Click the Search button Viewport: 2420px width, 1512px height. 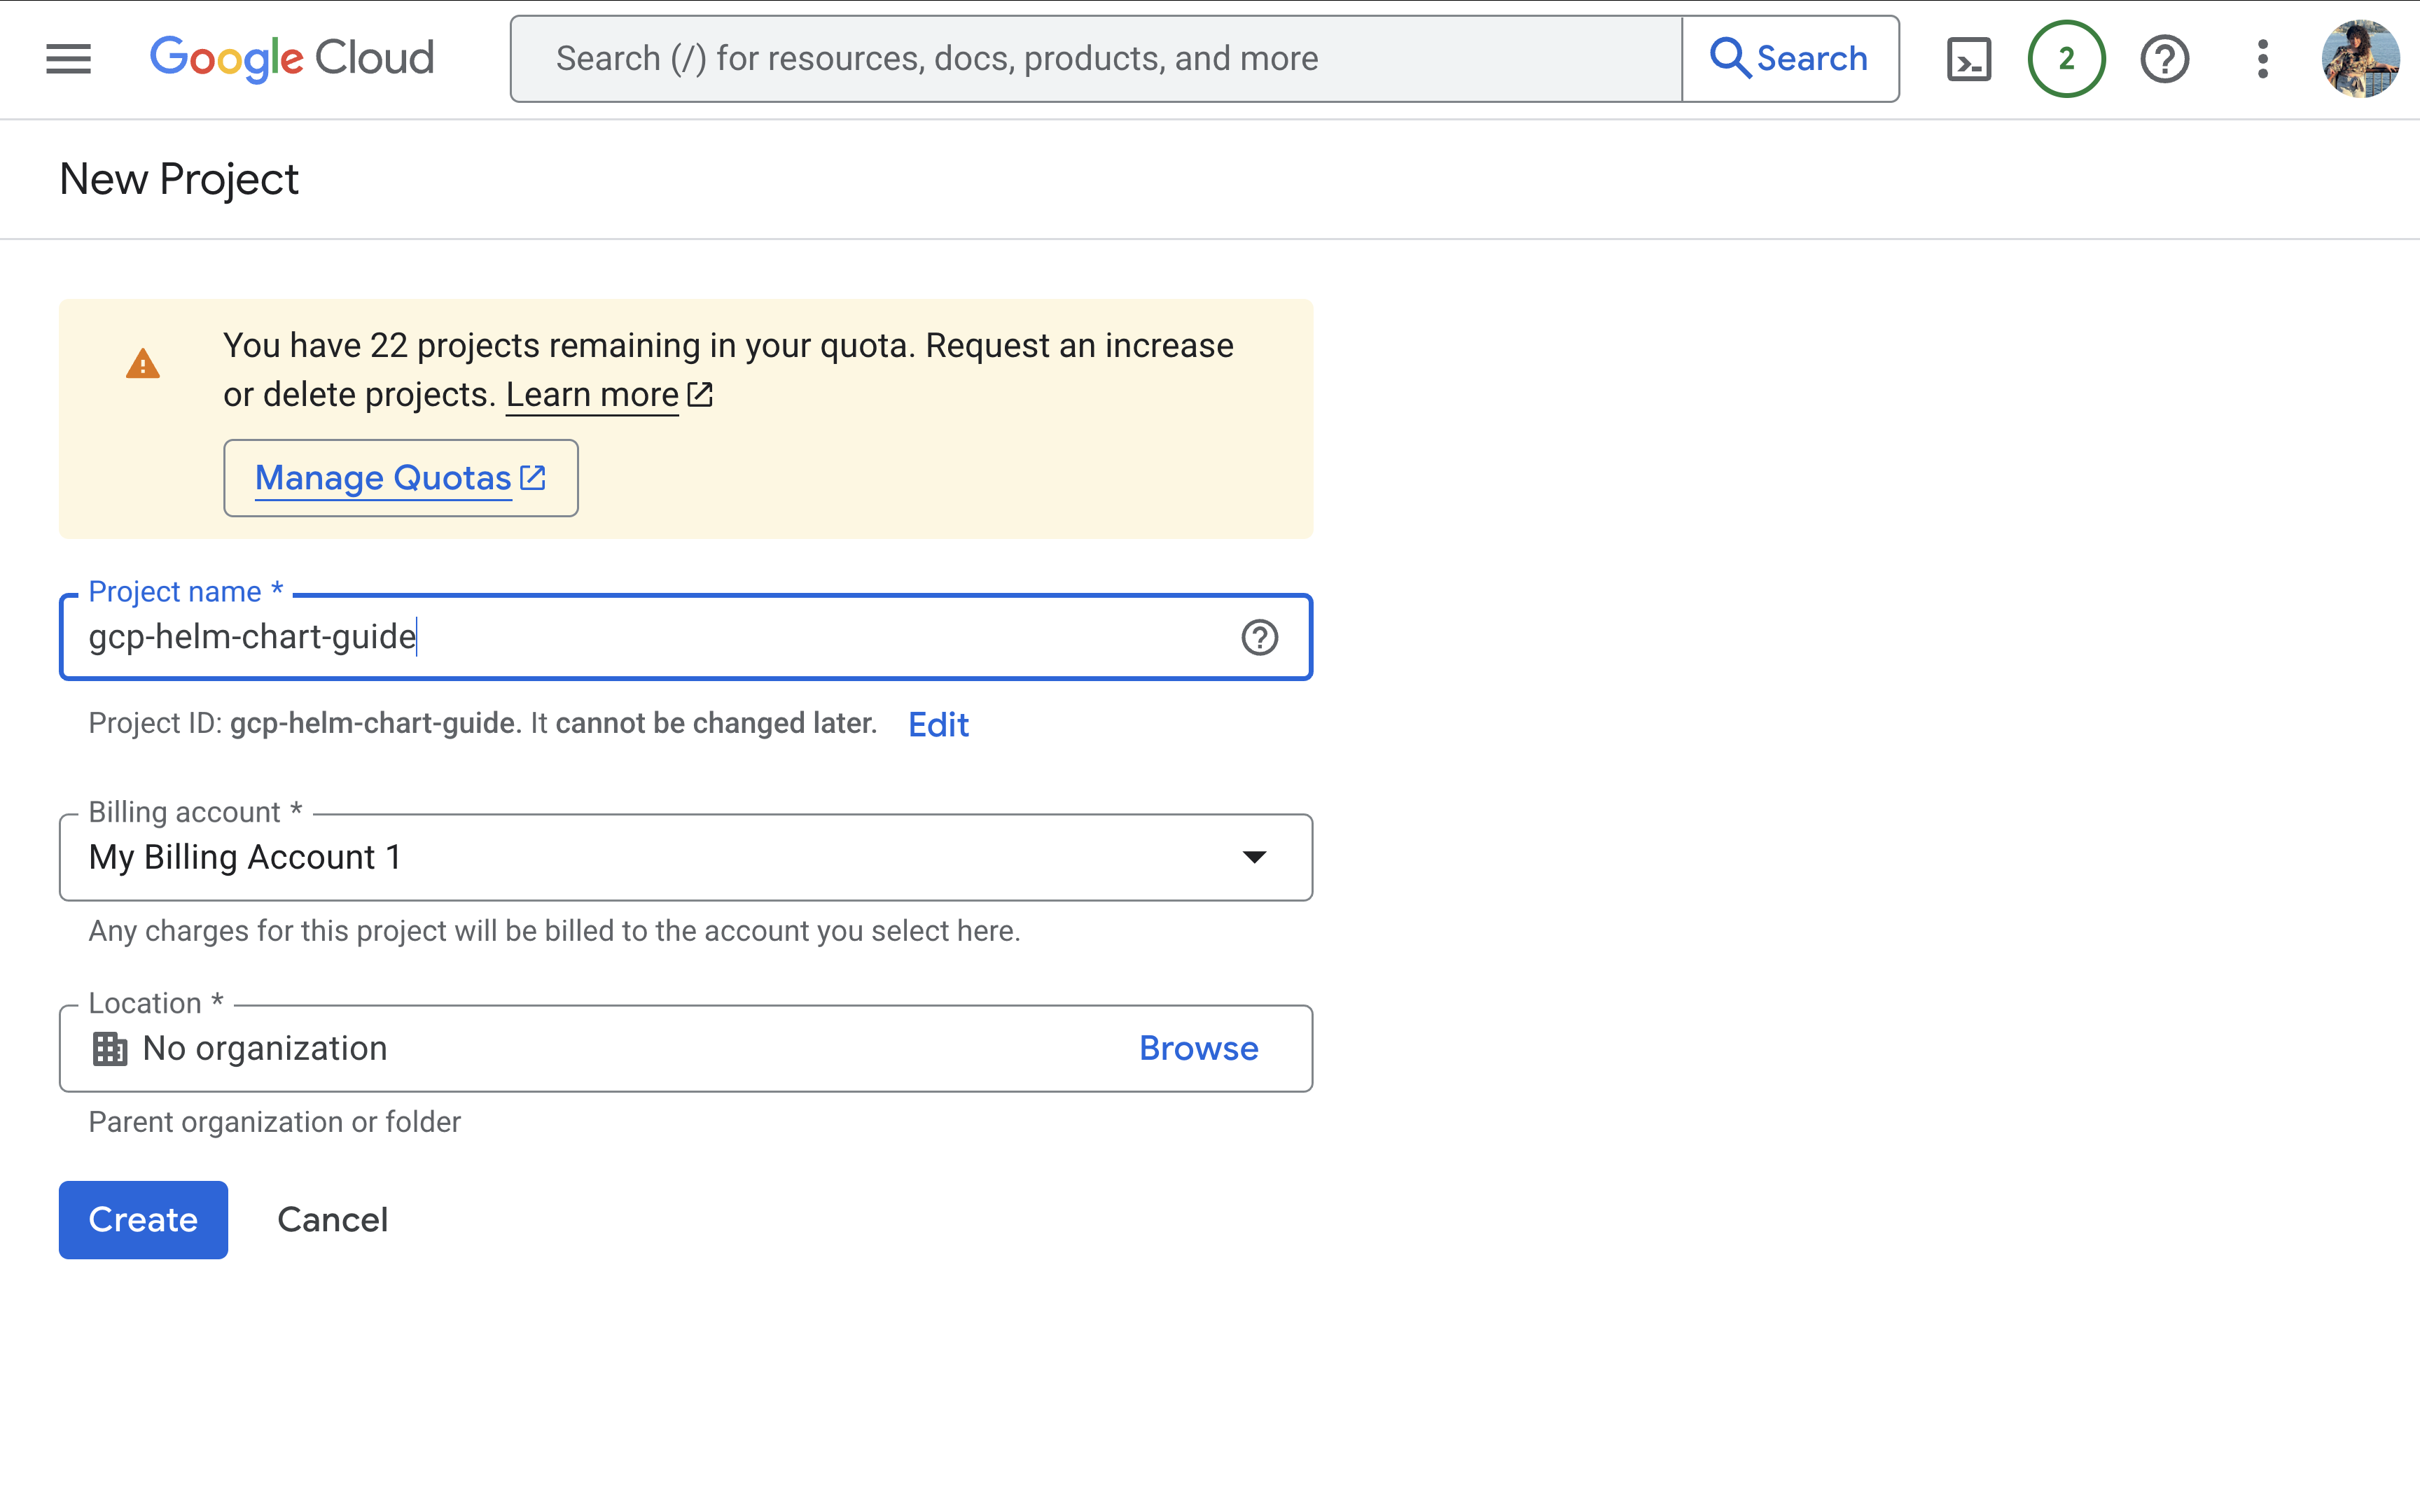(x=1790, y=59)
